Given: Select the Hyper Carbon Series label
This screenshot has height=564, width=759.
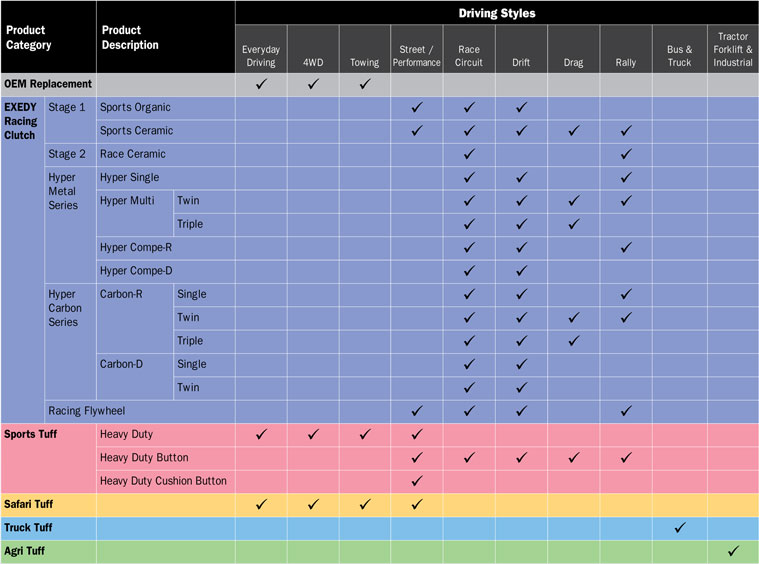Looking at the screenshot, I should pos(67,308).
